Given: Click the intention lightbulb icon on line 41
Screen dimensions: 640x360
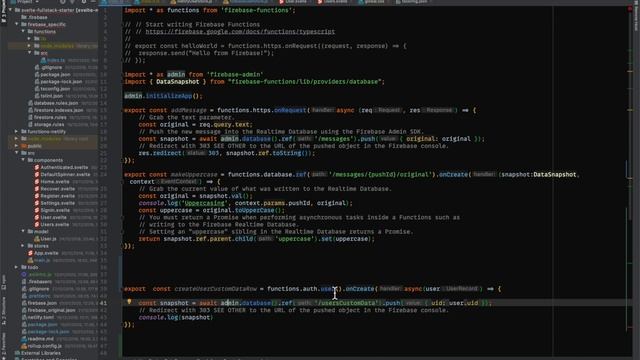Looking at the screenshot, I should [x=129, y=302].
